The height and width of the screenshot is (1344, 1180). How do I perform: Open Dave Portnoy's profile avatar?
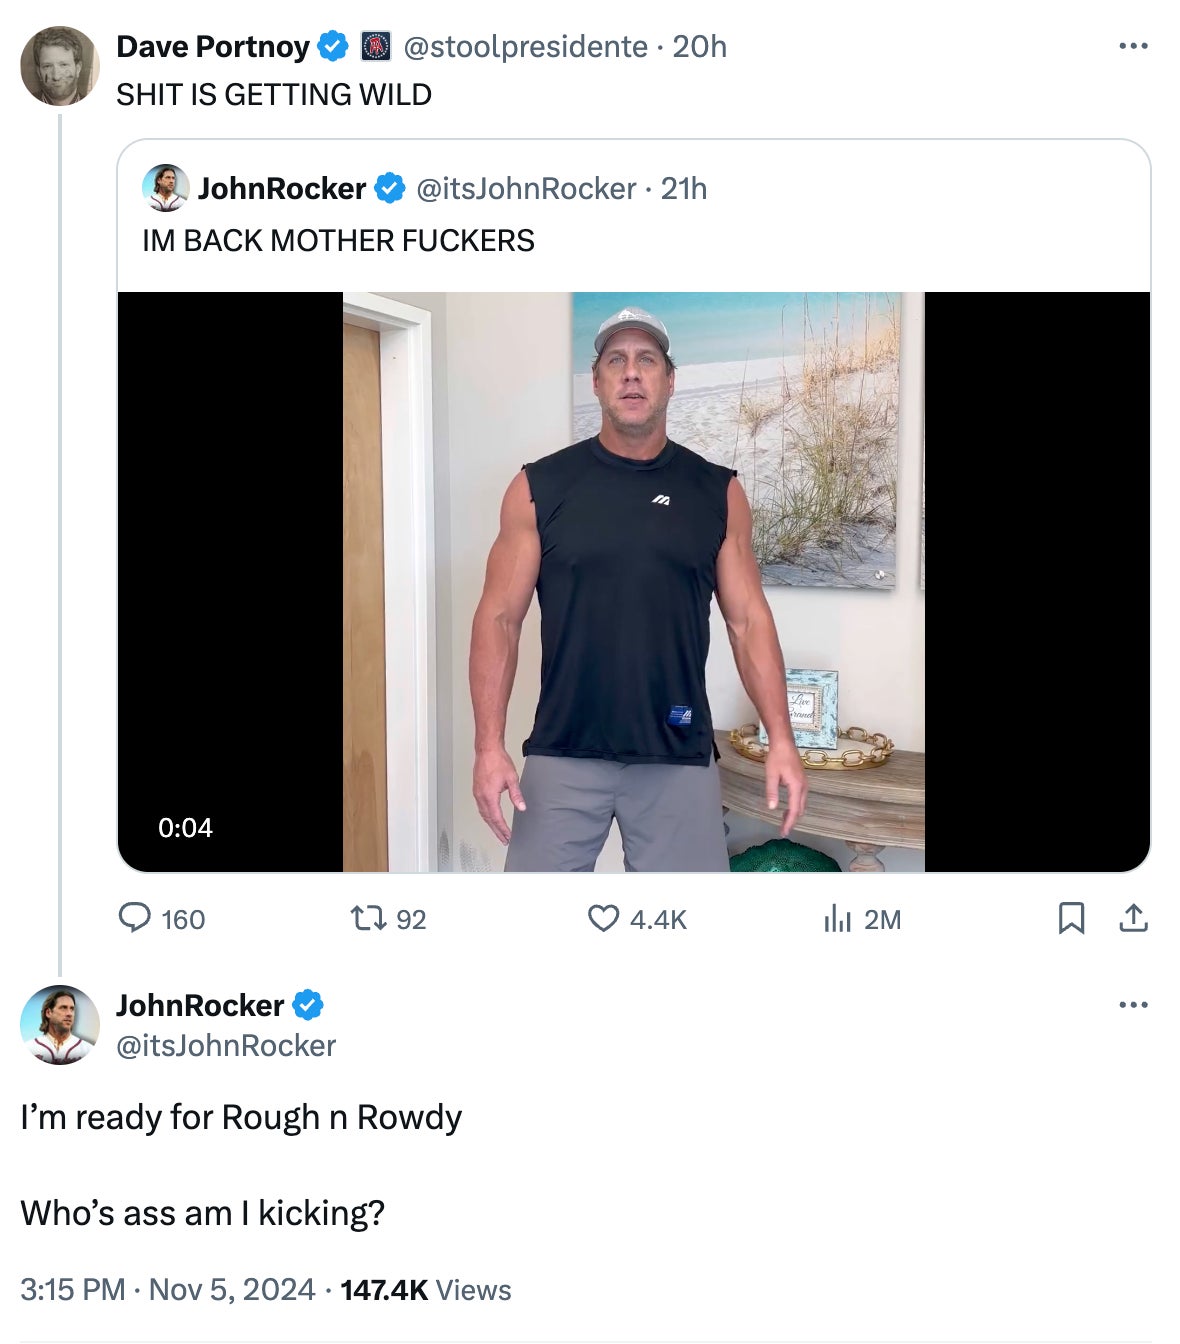(x=59, y=66)
